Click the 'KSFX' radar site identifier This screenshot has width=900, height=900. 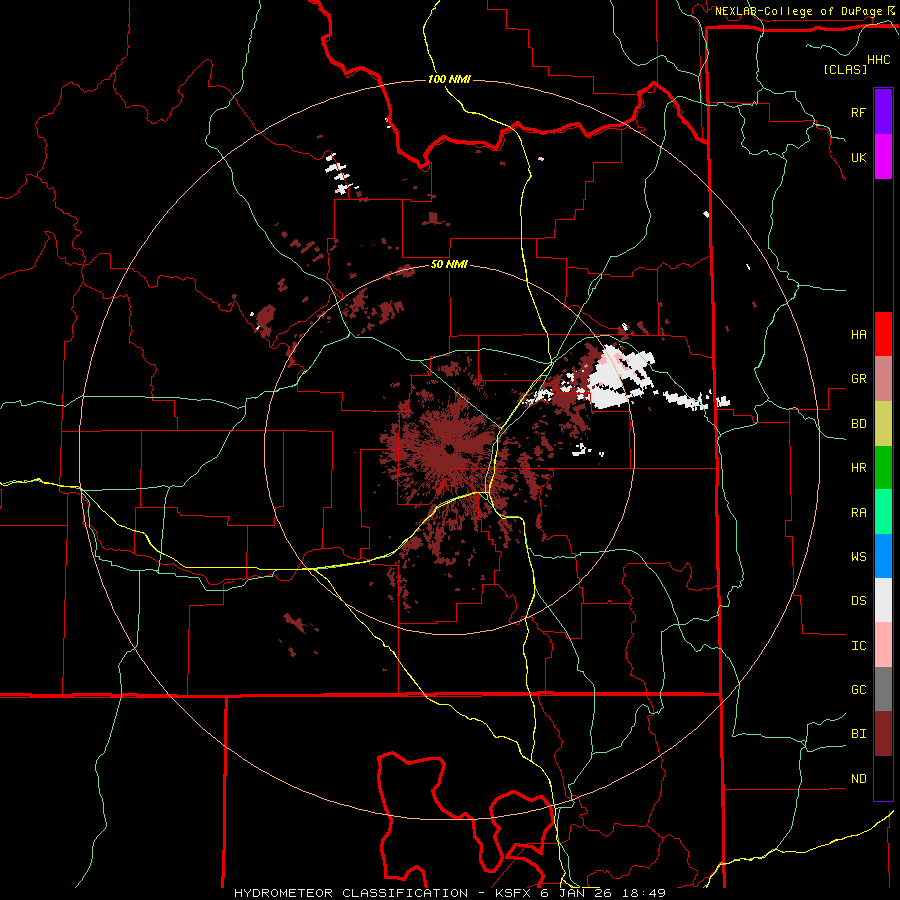pyautogui.click(x=514, y=893)
